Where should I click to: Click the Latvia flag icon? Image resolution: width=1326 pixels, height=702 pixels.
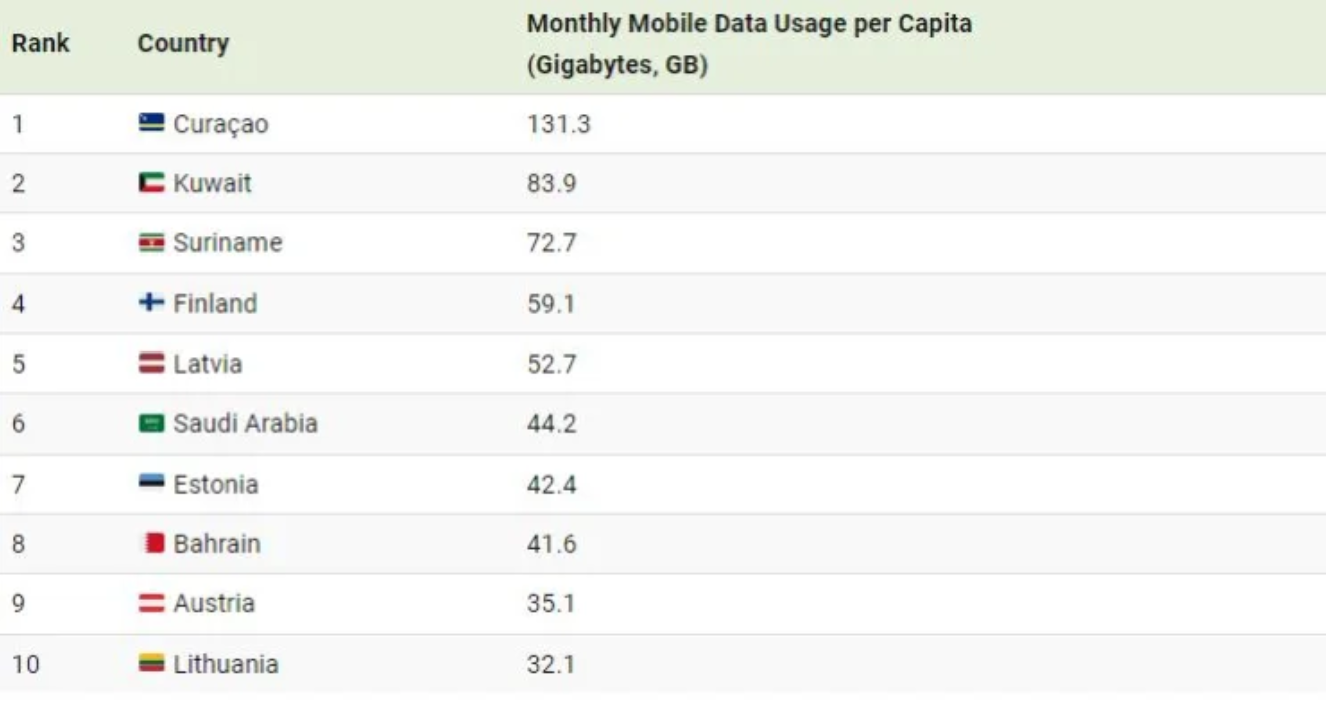[x=151, y=364]
